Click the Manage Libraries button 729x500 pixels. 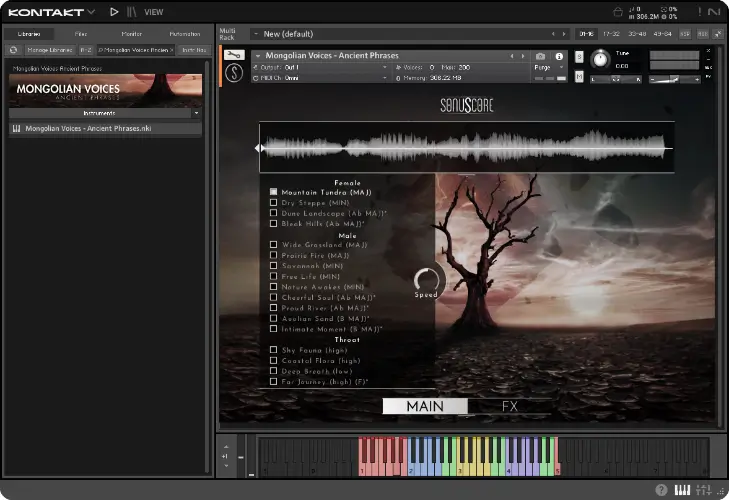coord(51,49)
